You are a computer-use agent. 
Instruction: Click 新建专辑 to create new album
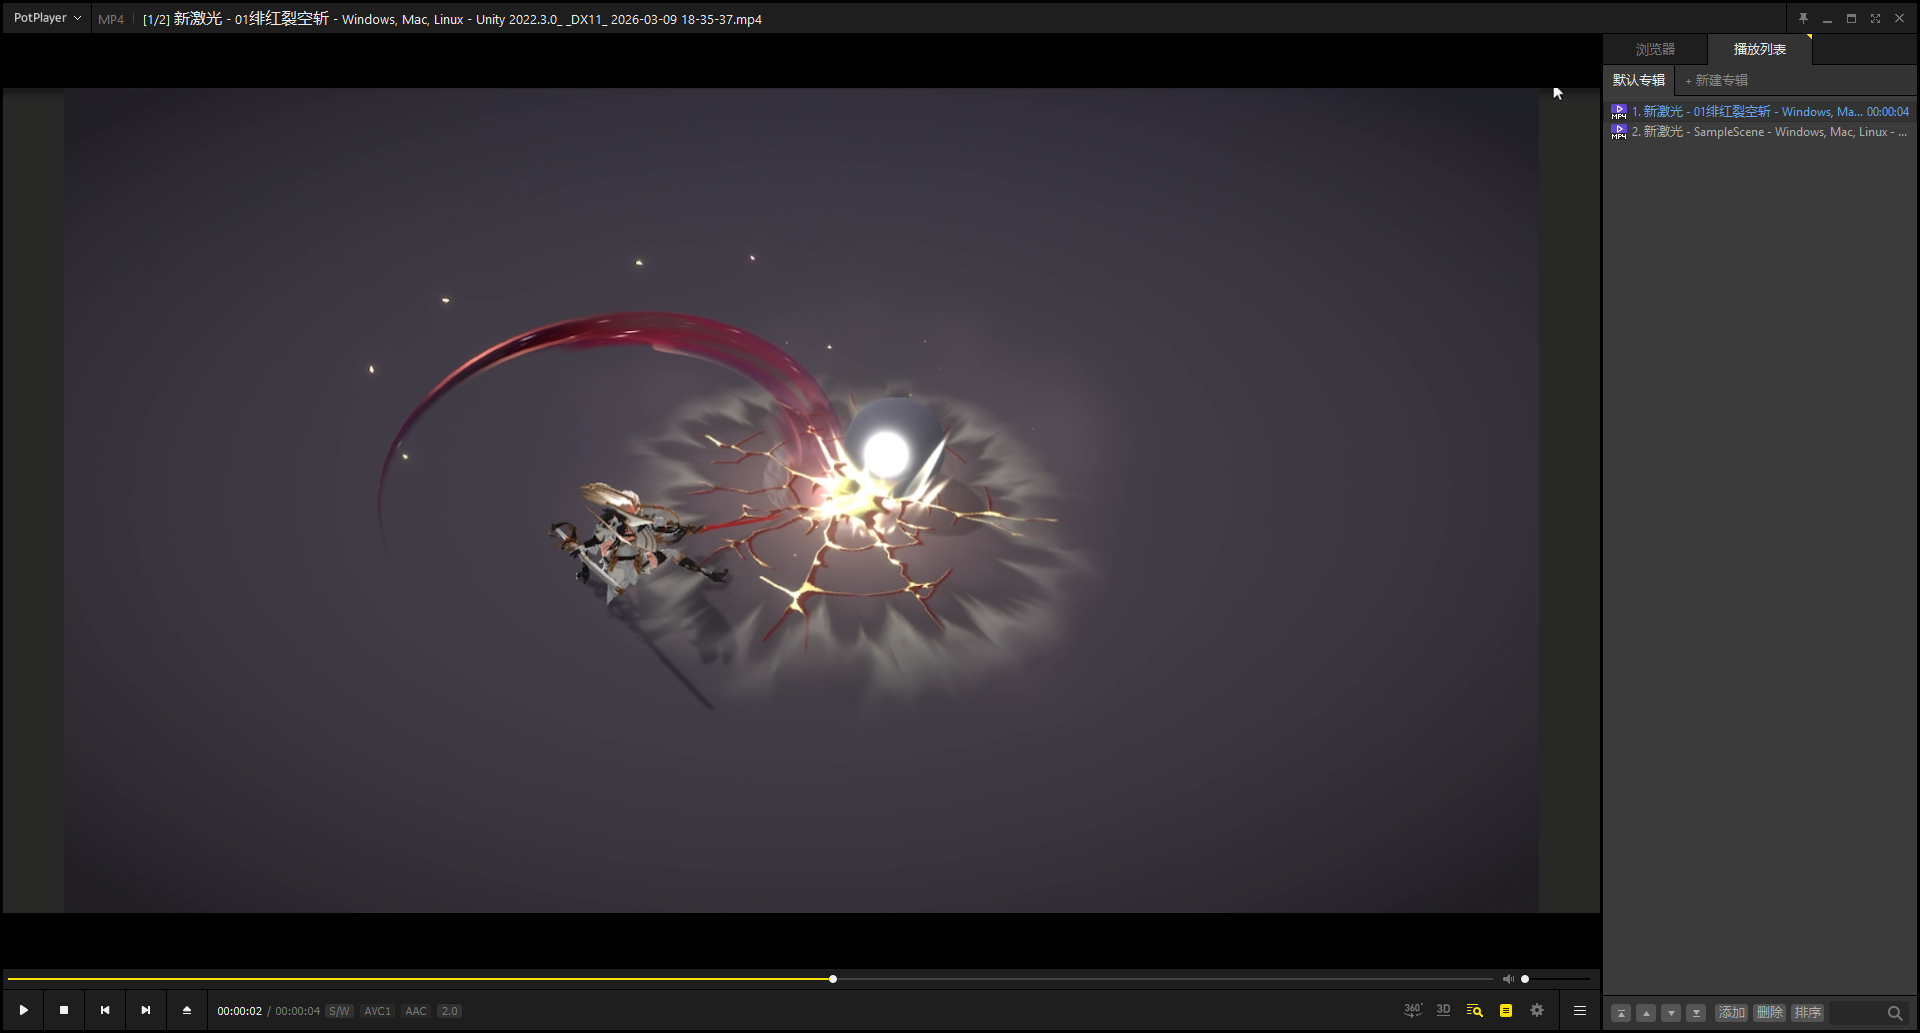tap(1716, 80)
